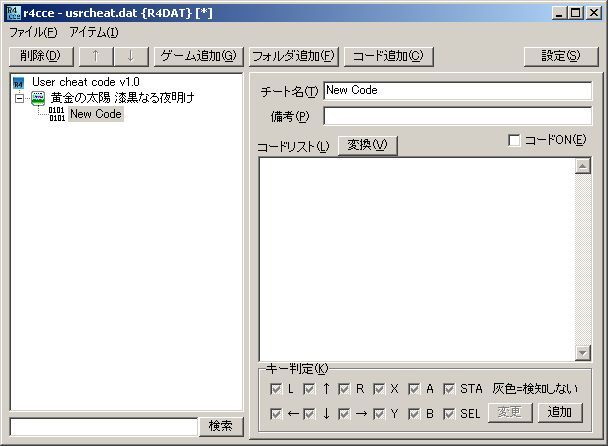Viewport: 608px width, 446px height.
Task: Click the 削除(D) delete button
Action: [x=41, y=56]
